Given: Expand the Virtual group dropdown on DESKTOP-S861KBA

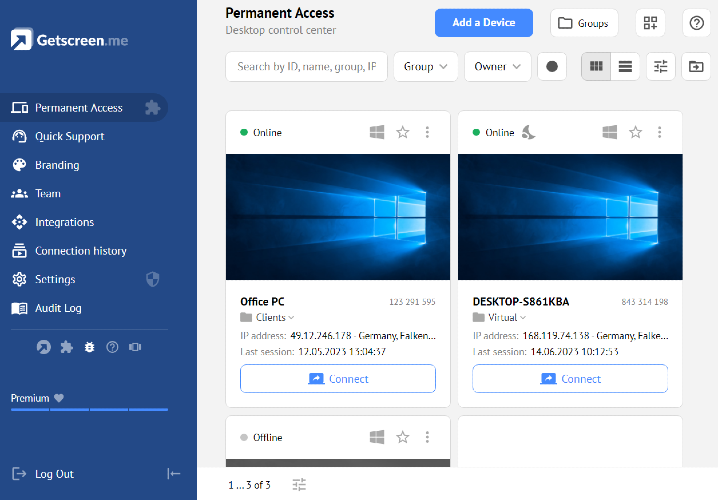Looking at the screenshot, I should point(500,317).
